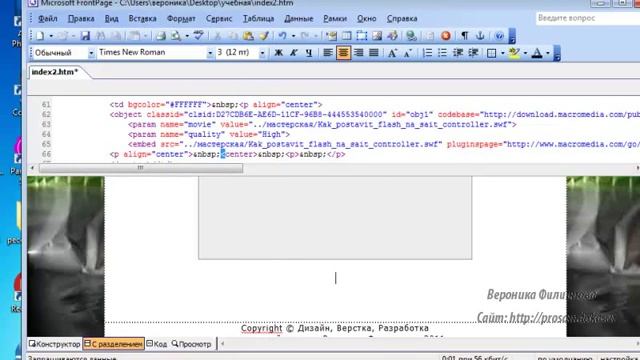Decrease font size with small A icon

[x=407, y=53]
